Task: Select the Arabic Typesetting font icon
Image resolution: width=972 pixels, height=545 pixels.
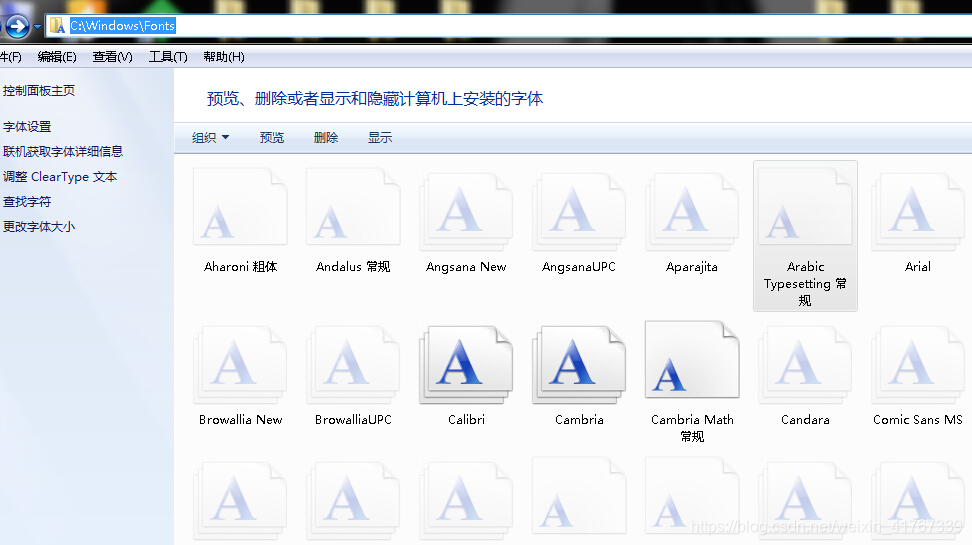Action: click(805, 207)
